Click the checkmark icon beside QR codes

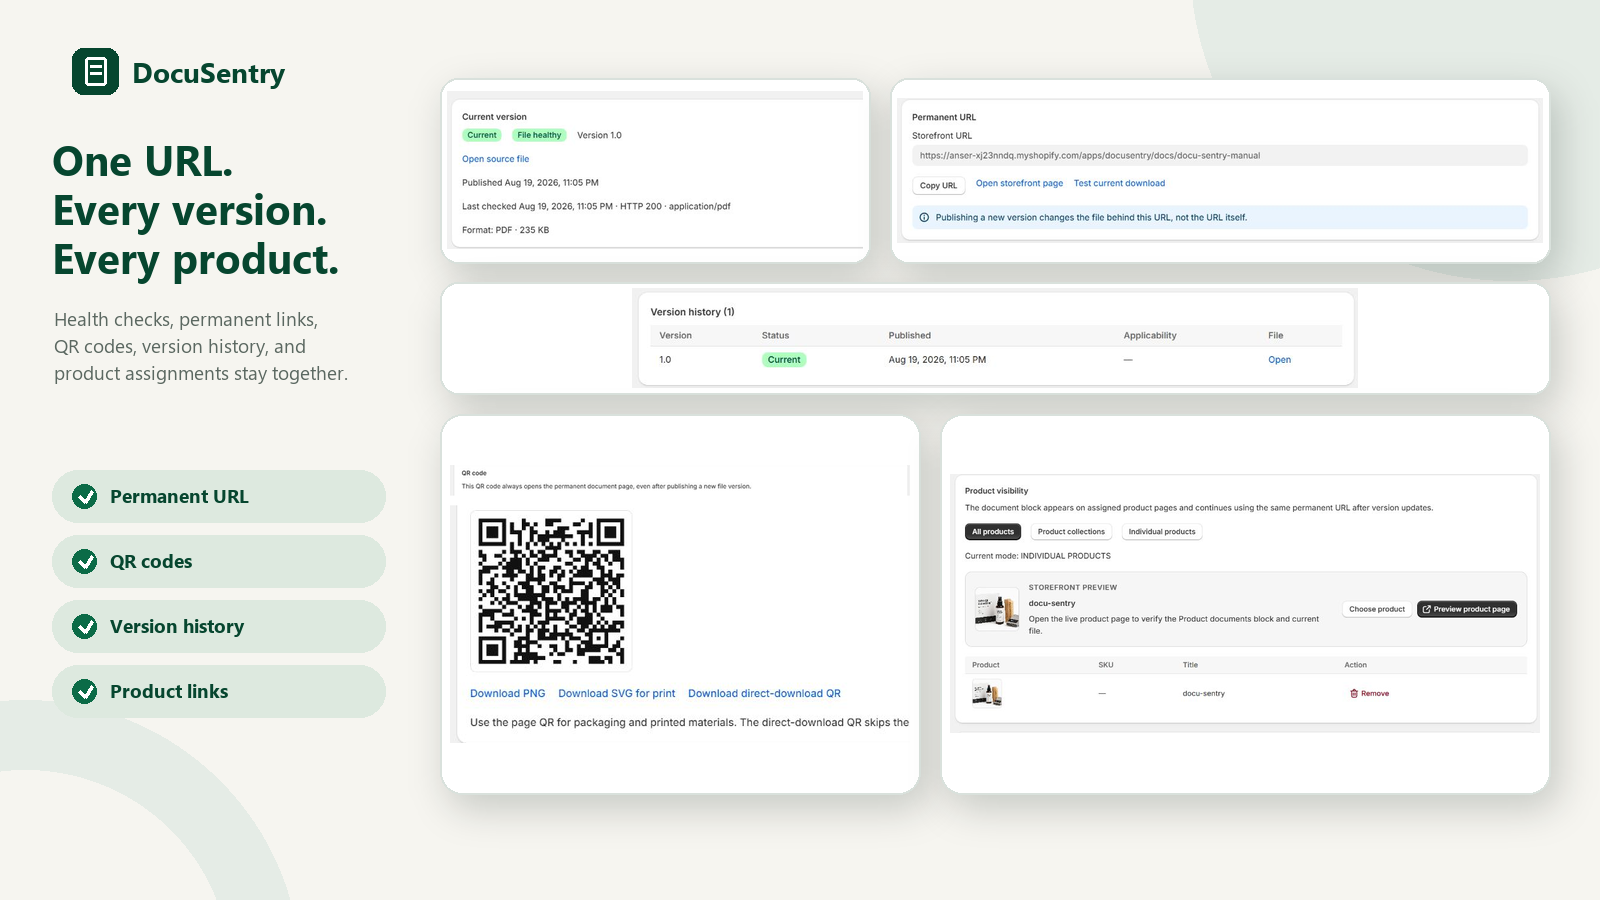(85, 562)
